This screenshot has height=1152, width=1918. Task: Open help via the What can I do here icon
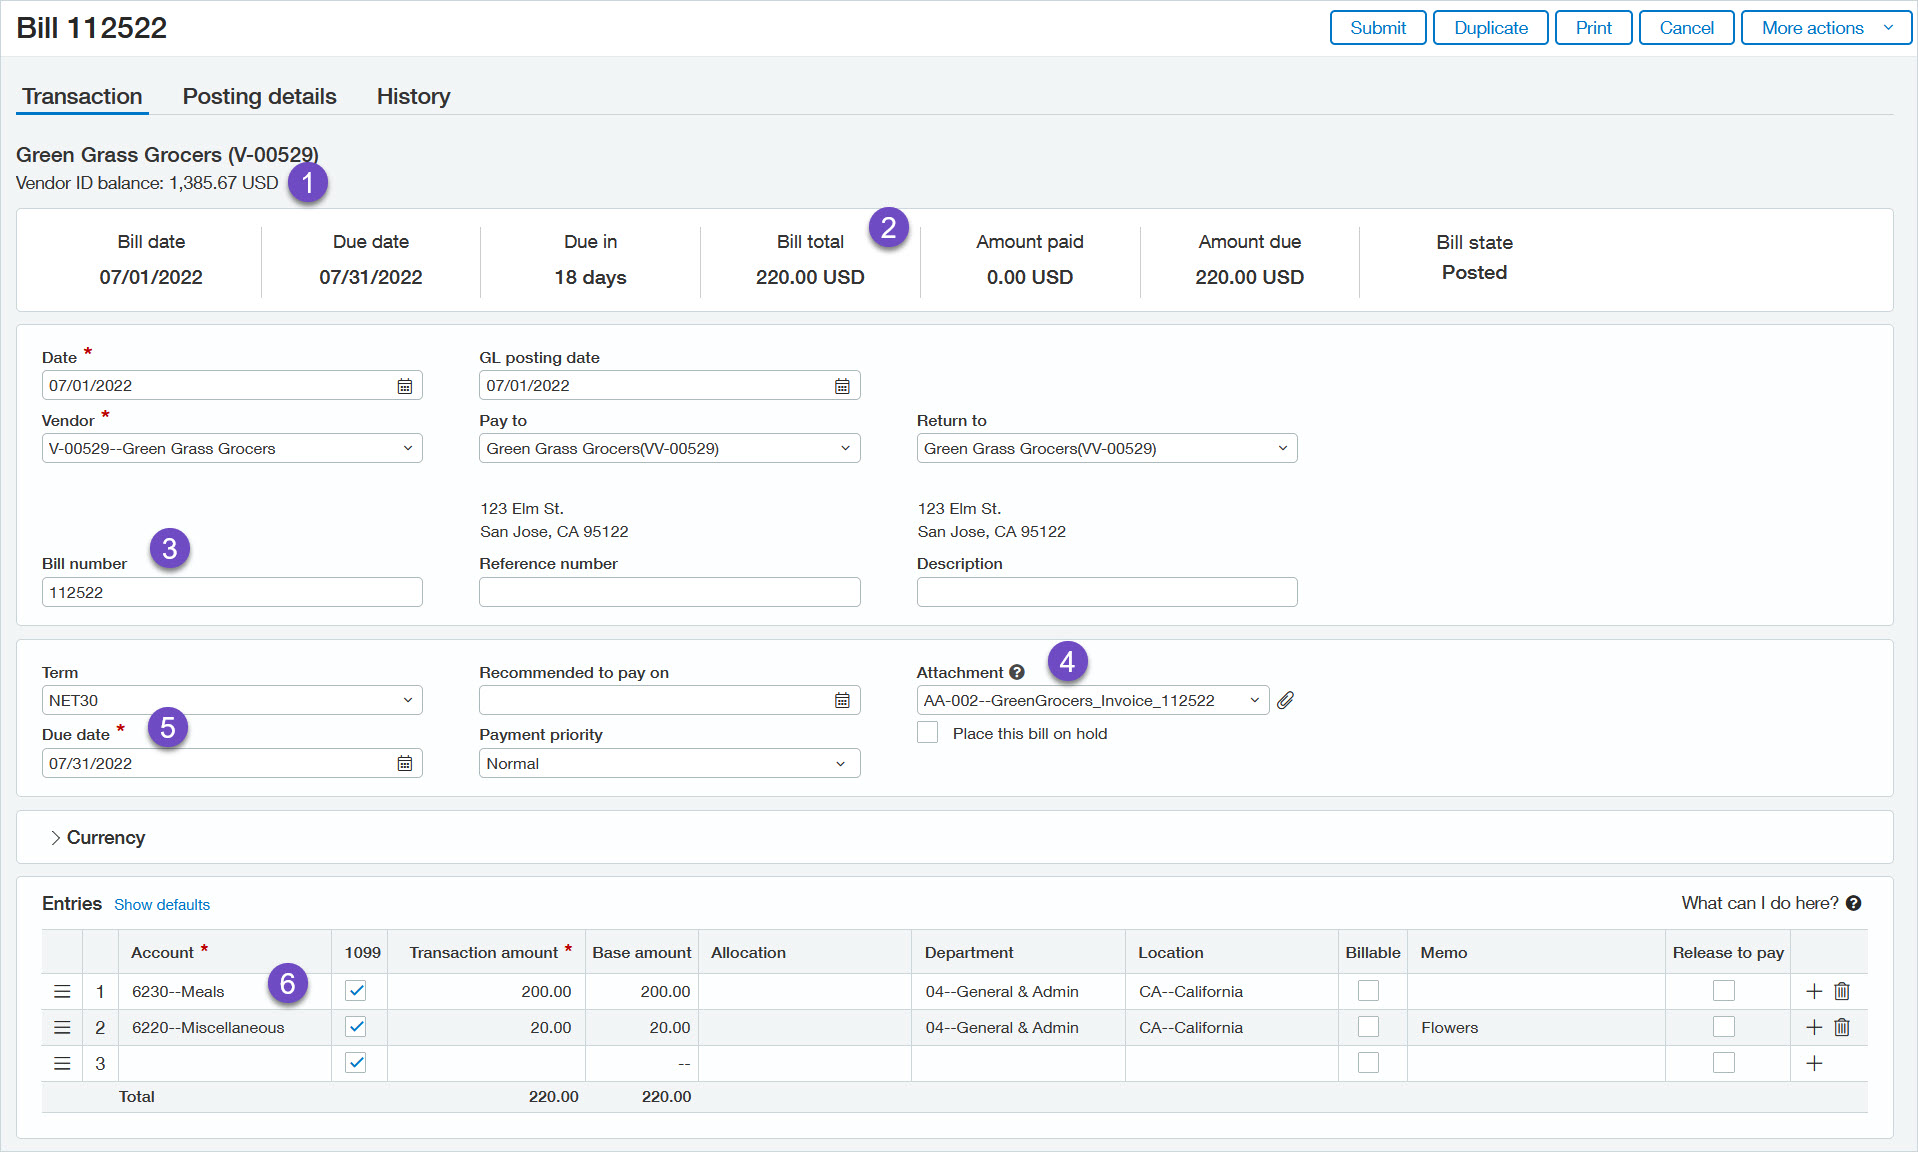click(x=1855, y=903)
